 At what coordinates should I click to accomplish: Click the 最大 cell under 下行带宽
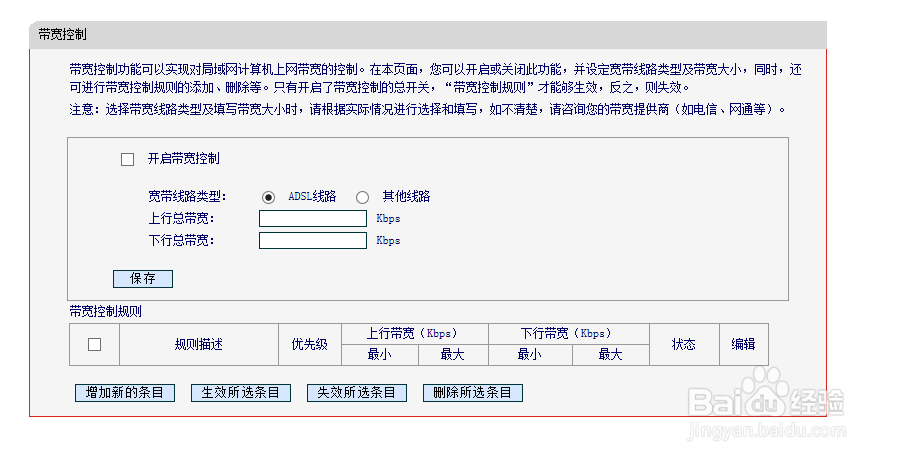(611, 355)
